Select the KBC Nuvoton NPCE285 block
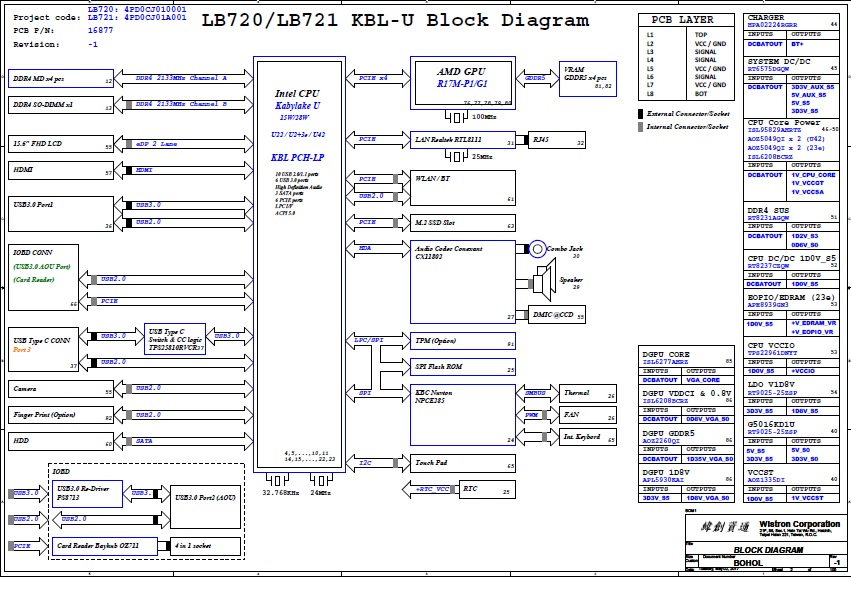 tap(463, 415)
